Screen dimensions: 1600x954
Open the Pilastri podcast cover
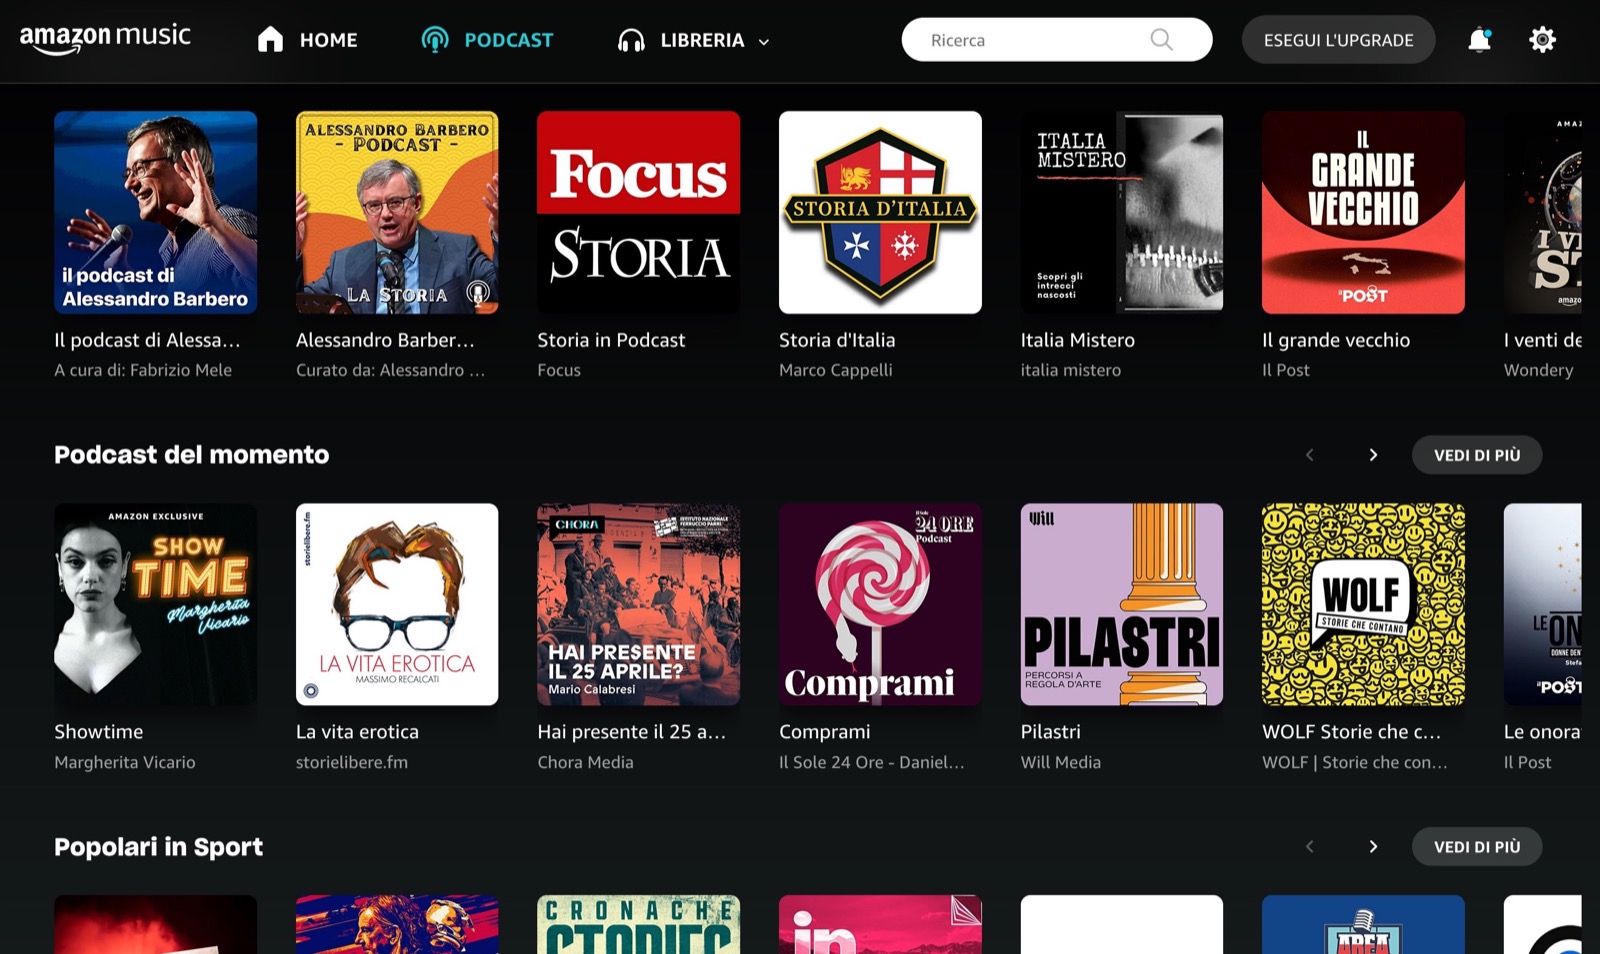coord(1122,604)
